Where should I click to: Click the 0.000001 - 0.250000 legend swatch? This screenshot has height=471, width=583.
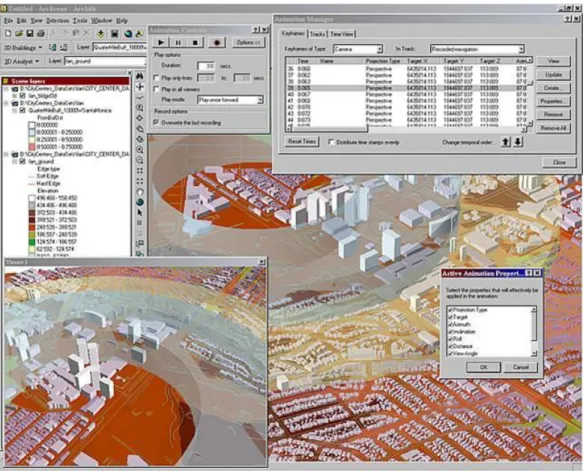coord(32,132)
